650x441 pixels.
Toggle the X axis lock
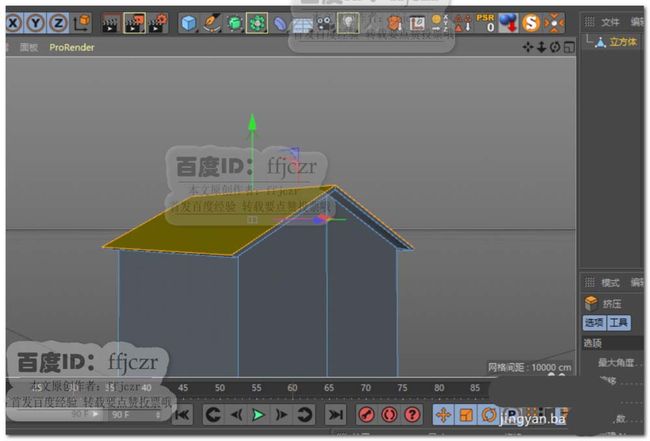point(15,23)
